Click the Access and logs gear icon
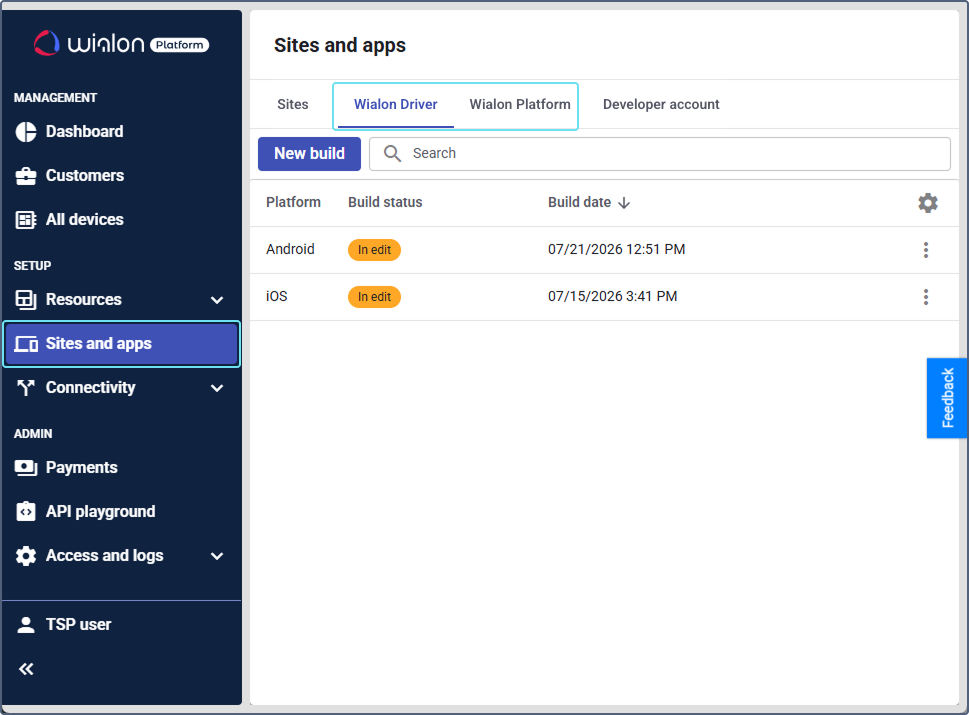Viewport: 969px width, 715px height. pos(26,556)
